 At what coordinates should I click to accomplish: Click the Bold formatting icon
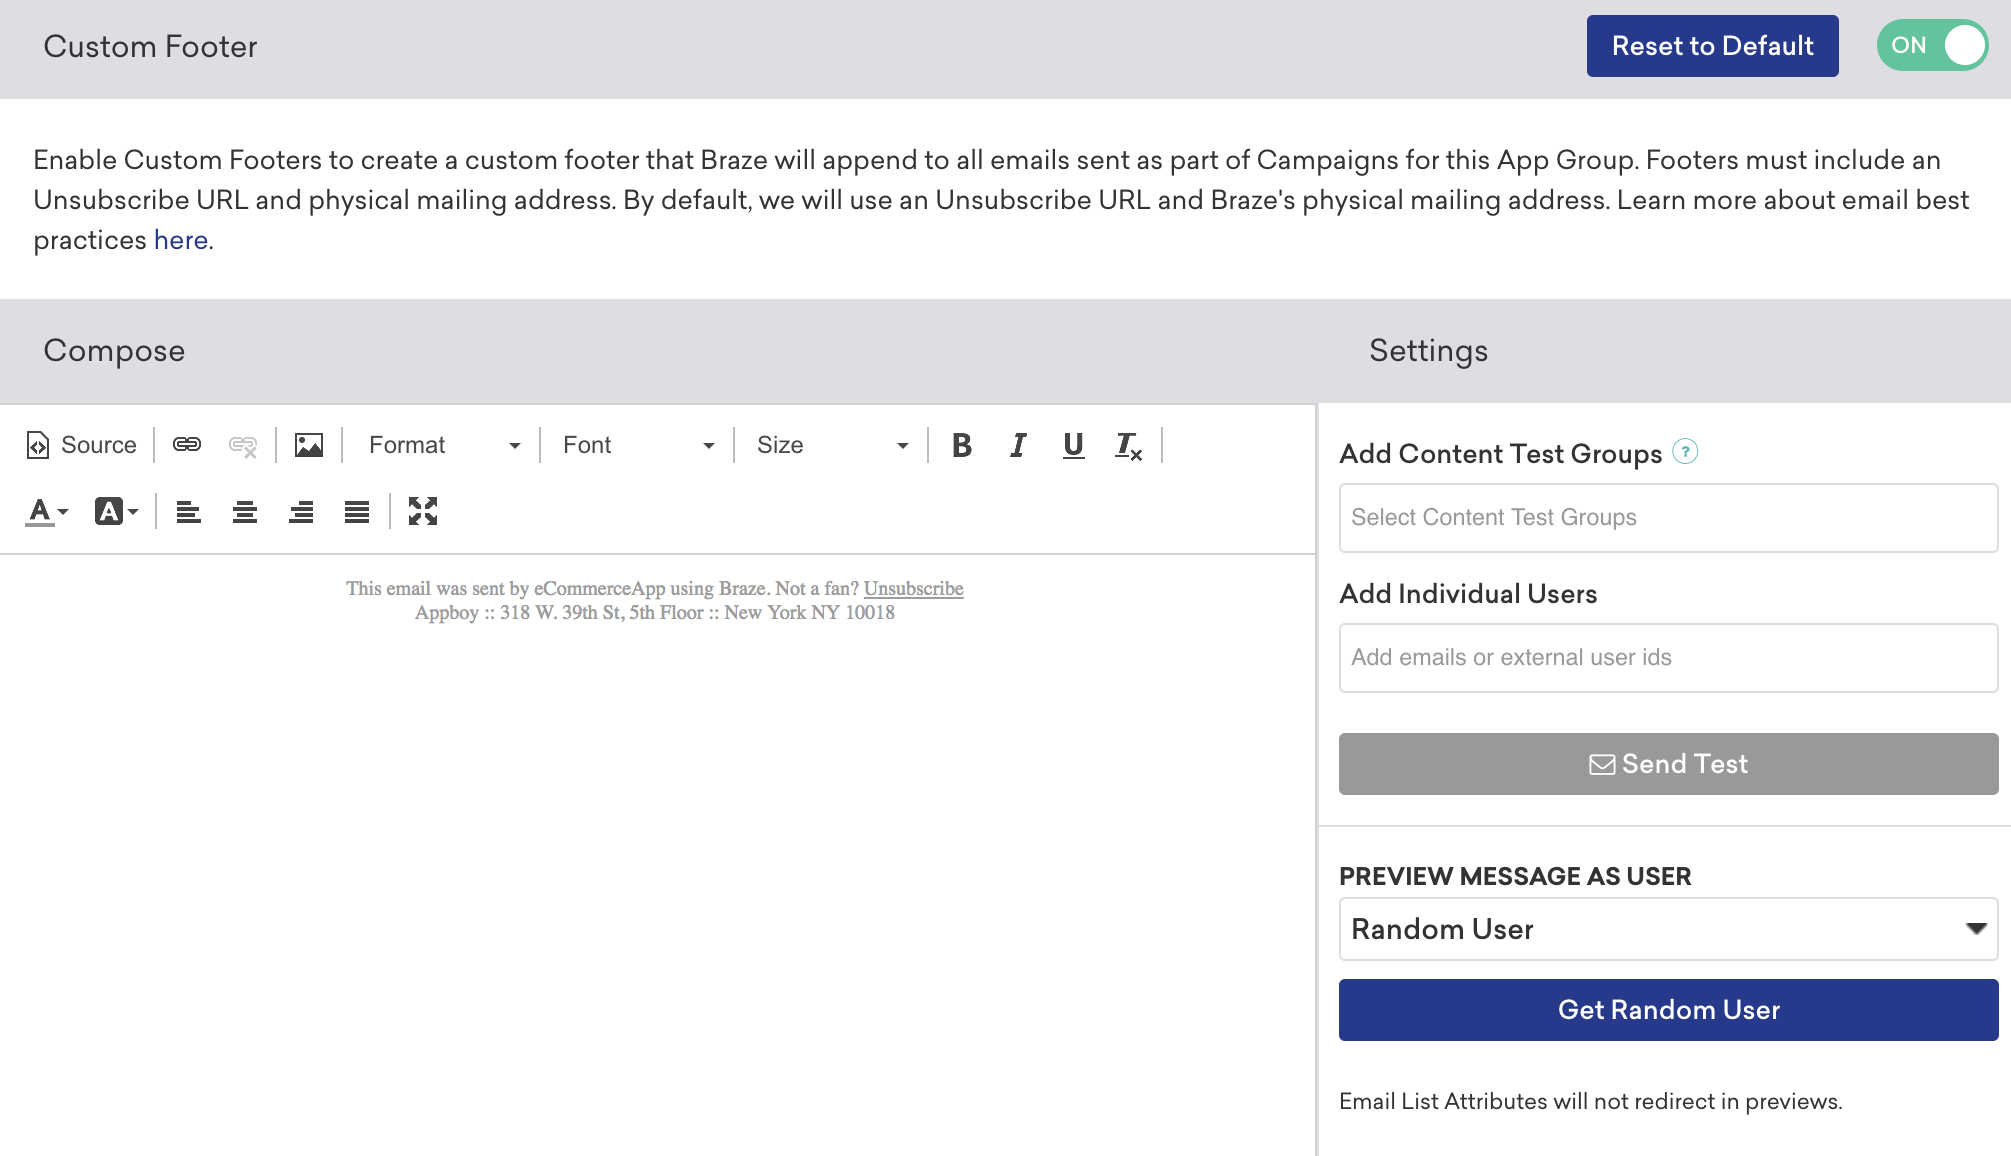963,445
